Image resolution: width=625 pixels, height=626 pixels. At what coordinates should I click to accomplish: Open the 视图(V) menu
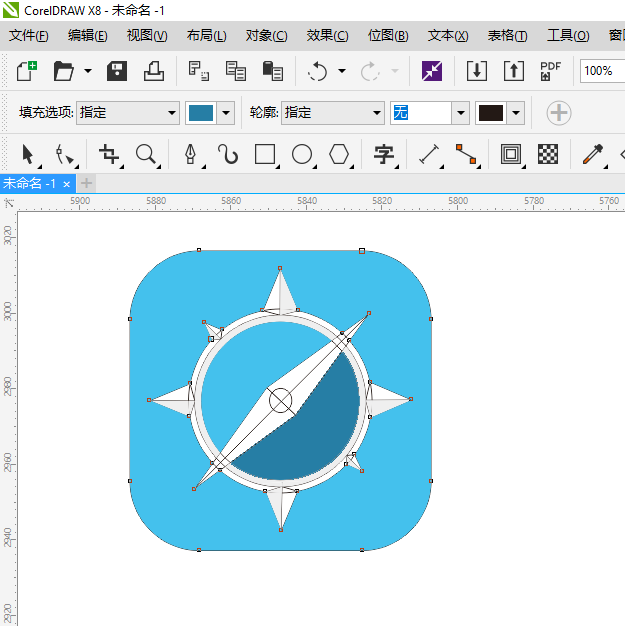pyautogui.click(x=147, y=36)
